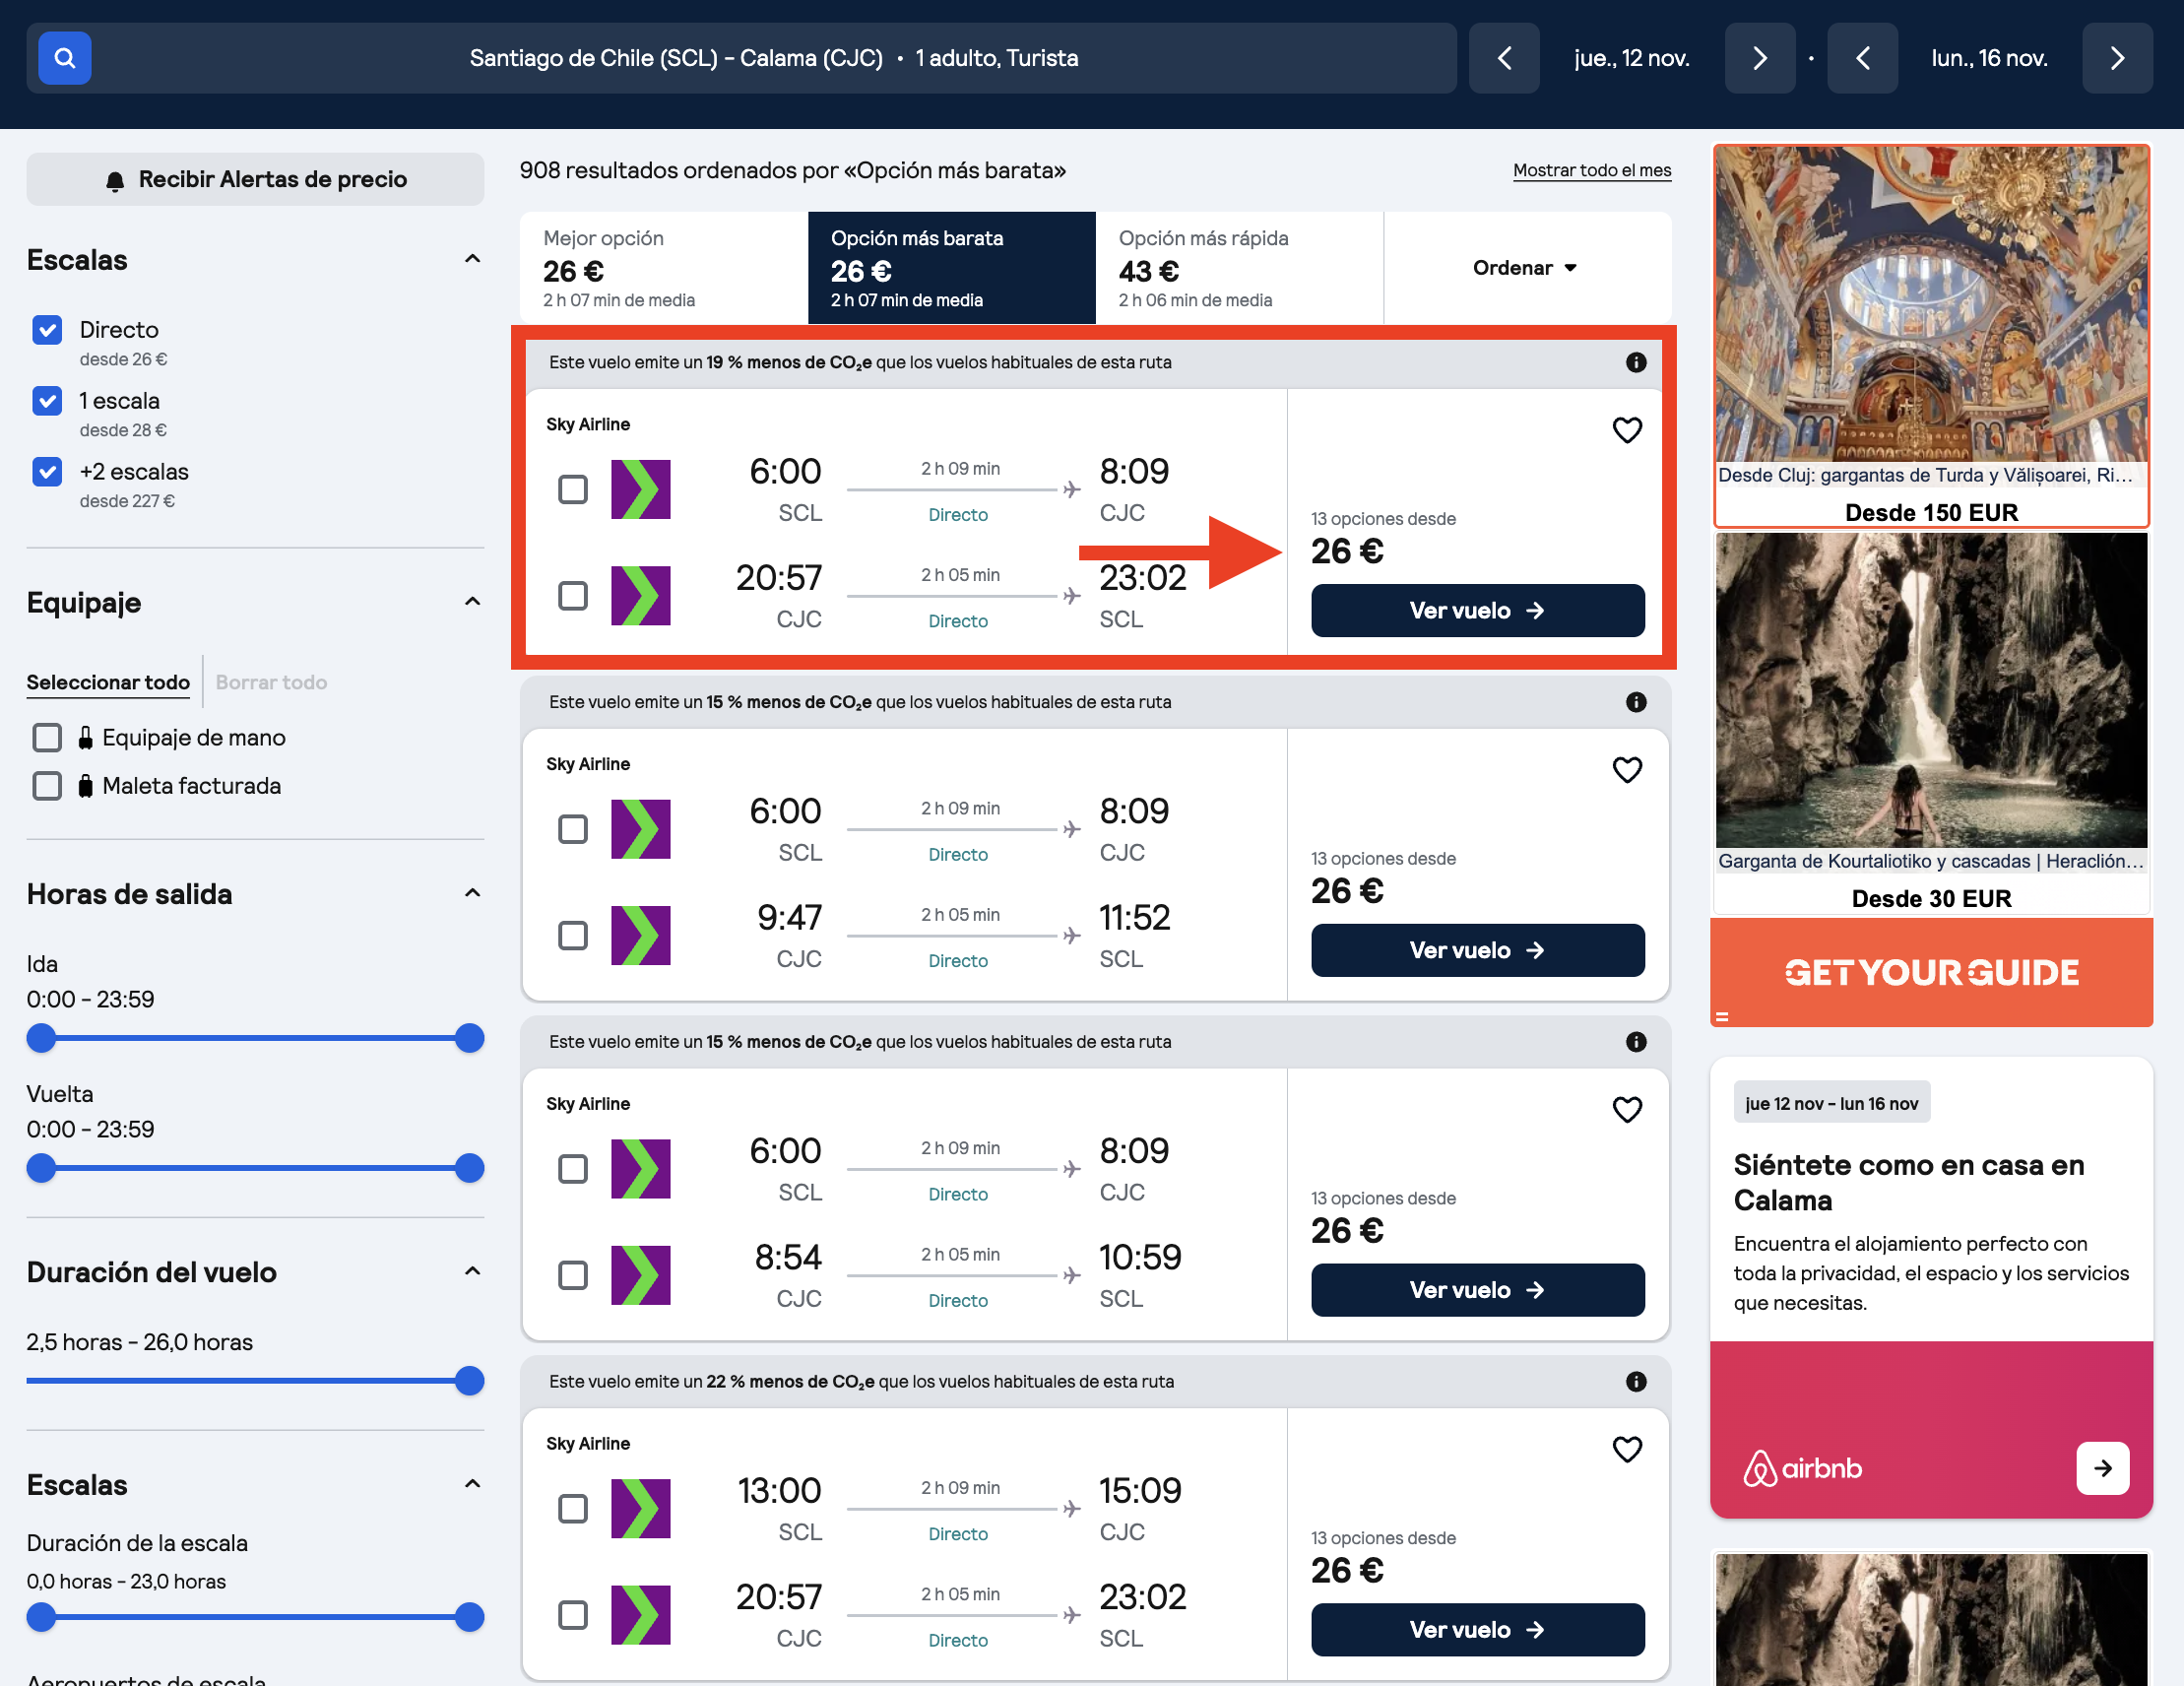The height and width of the screenshot is (1686, 2184).
Task: Uncheck the Directo stops filter
Action: 47,330
